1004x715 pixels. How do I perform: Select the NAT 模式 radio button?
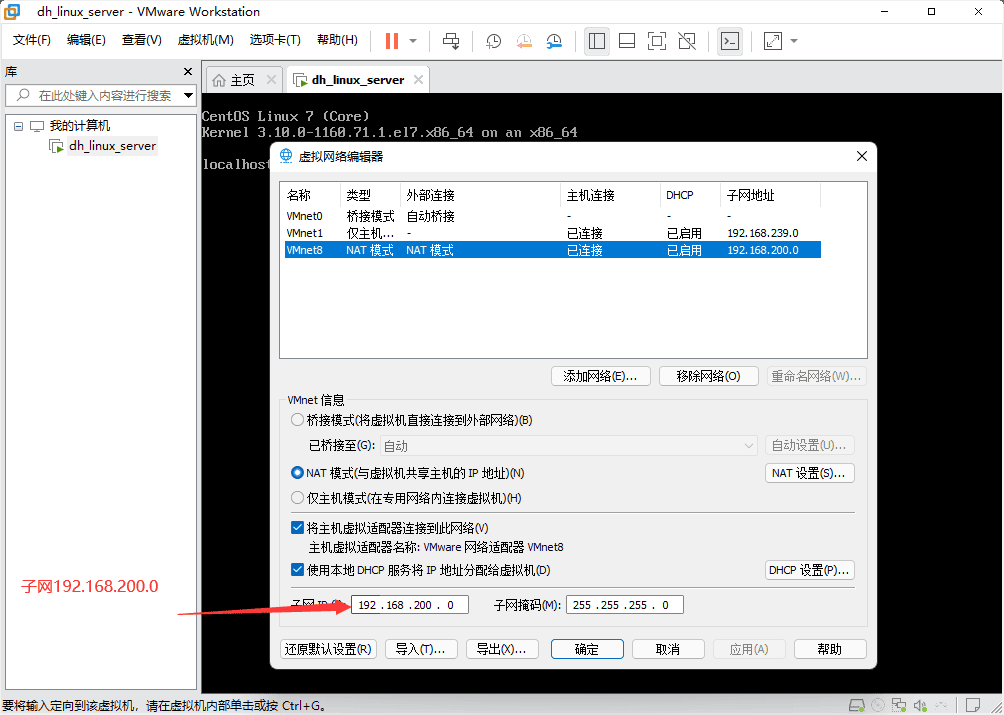point(297,473)
